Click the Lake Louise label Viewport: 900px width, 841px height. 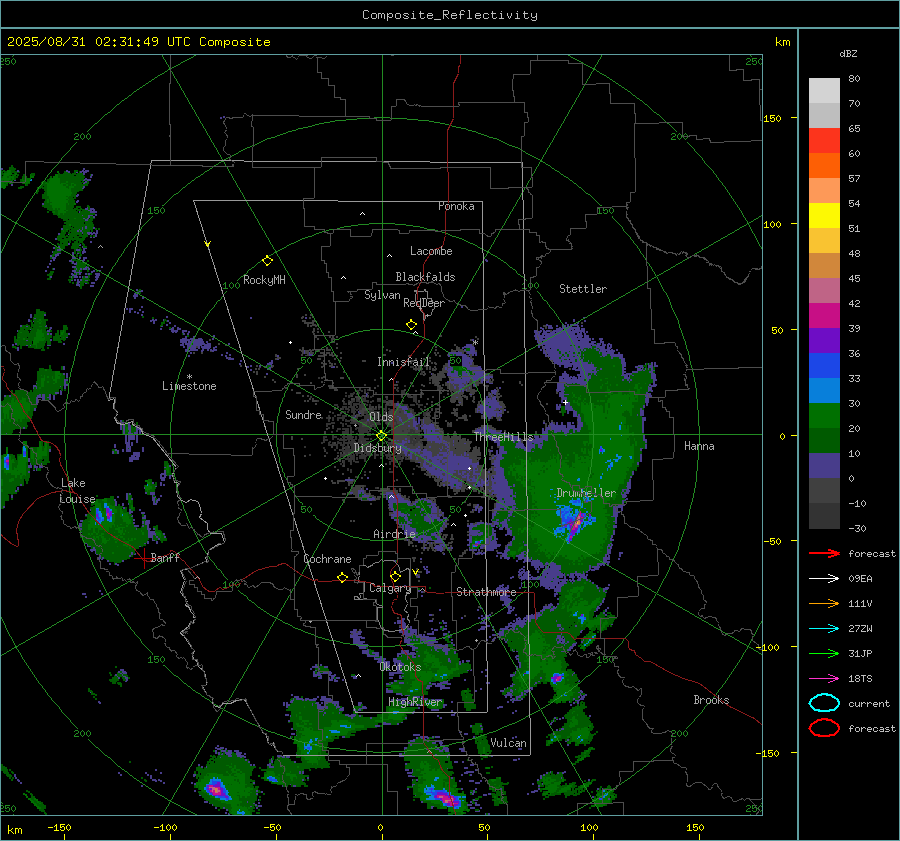(77, 491)
